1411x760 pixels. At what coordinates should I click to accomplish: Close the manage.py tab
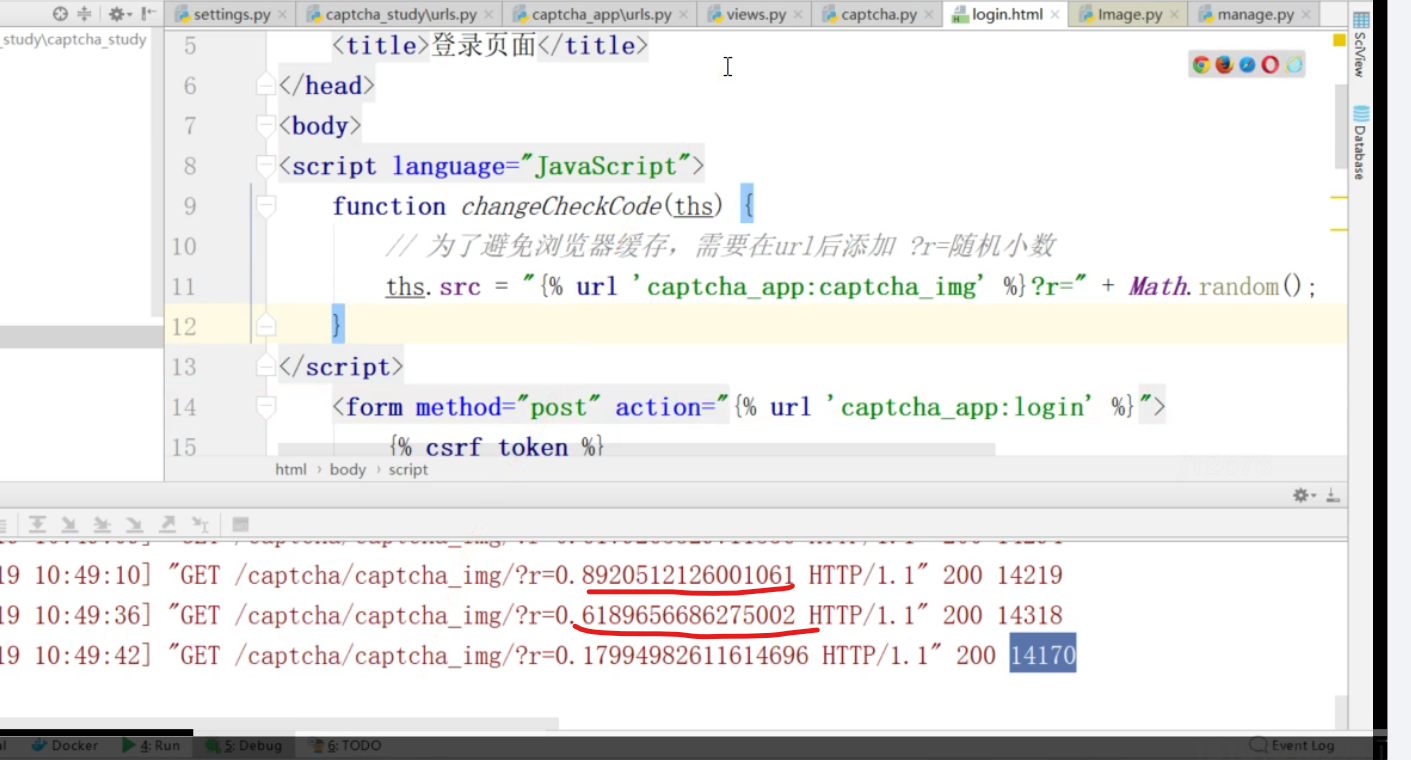click(x=1307, y=15)
